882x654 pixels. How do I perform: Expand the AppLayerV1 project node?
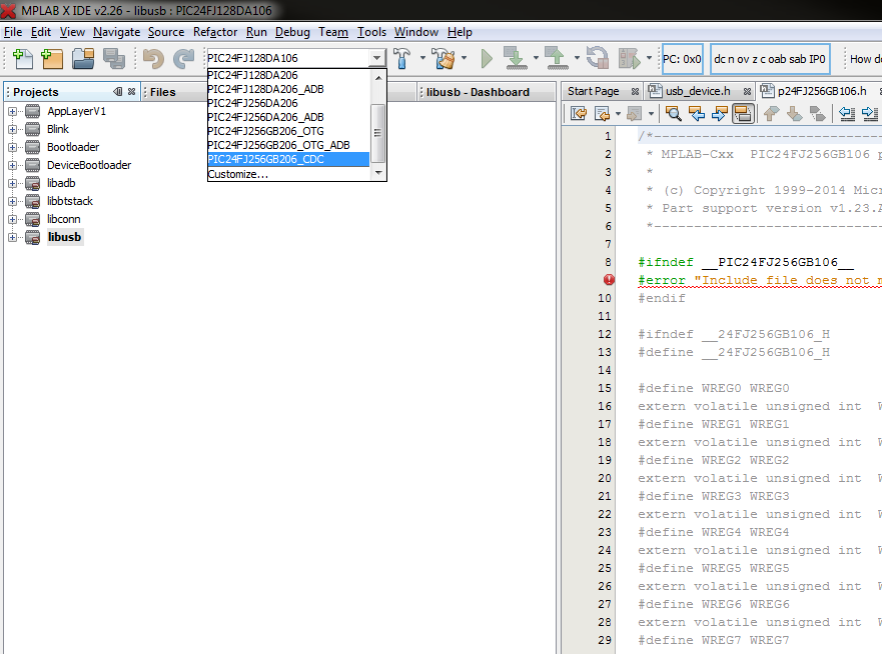click(13, 111)
